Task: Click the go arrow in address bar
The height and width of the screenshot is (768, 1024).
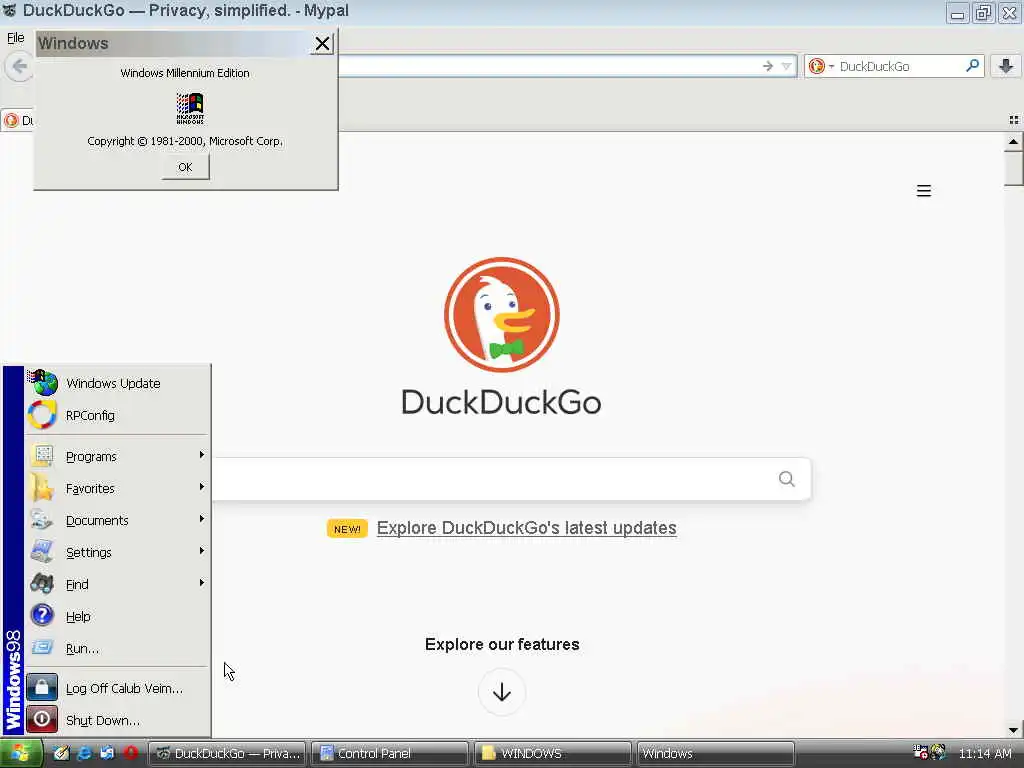Action: pyautogui.click(x=768, y=66)
